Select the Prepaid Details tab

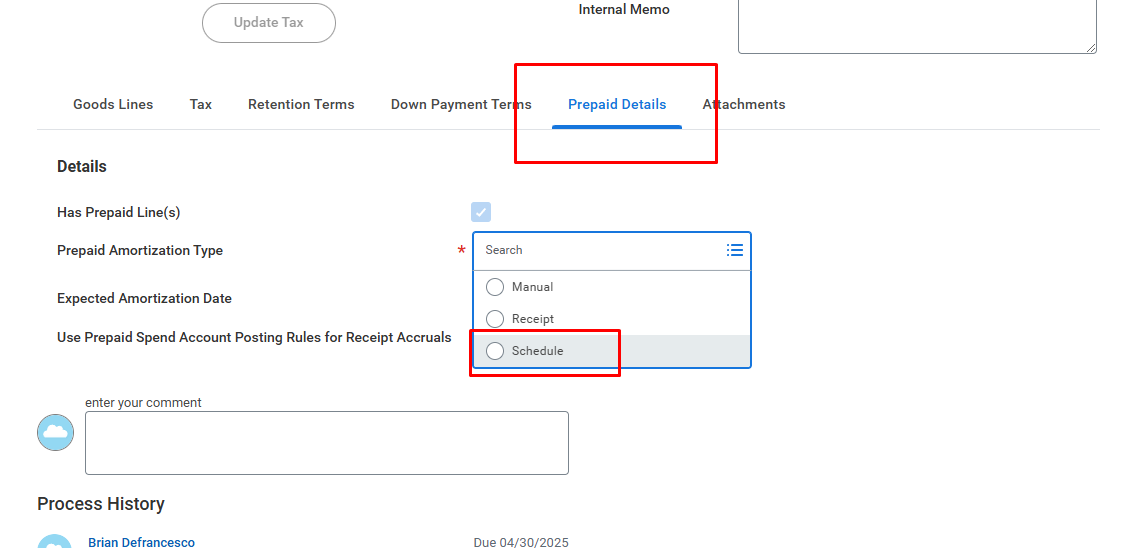pyautogui.click(x=617, y=104)
